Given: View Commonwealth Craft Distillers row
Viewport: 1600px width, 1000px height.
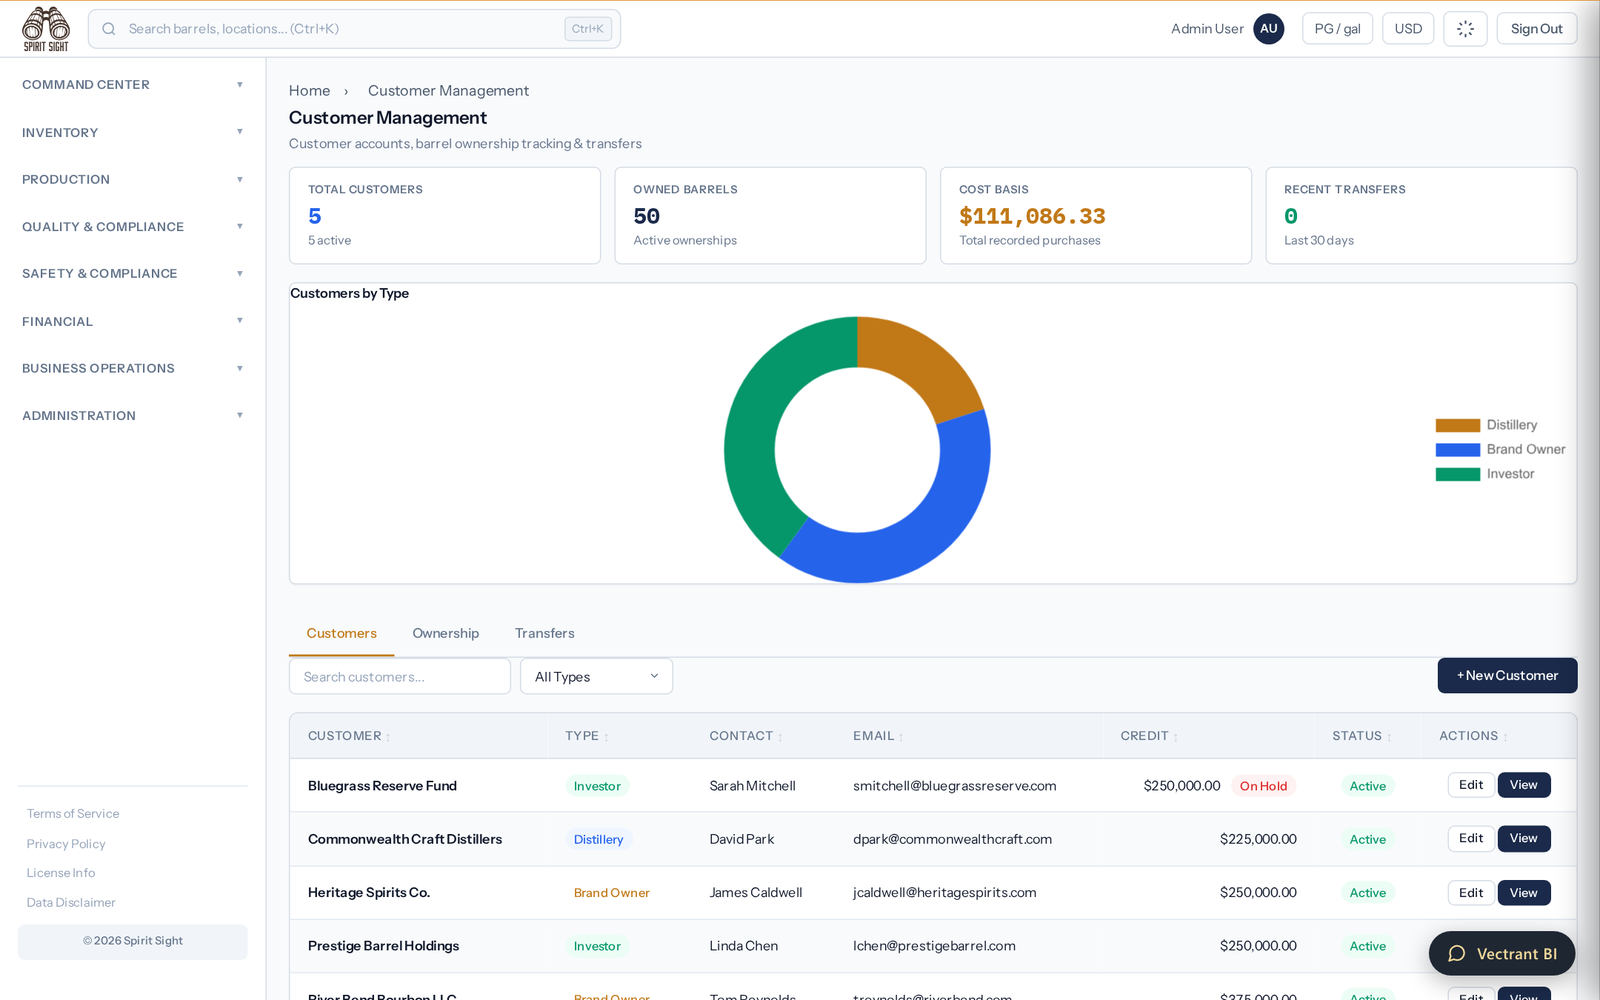Looking at the screenshot, I should click(1524, 838).
